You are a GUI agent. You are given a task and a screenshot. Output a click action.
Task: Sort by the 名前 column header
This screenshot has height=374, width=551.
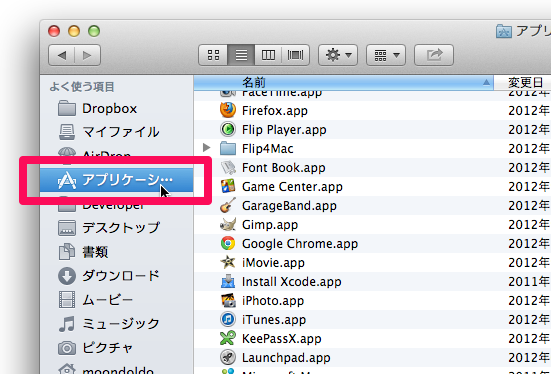click(343, 83)
